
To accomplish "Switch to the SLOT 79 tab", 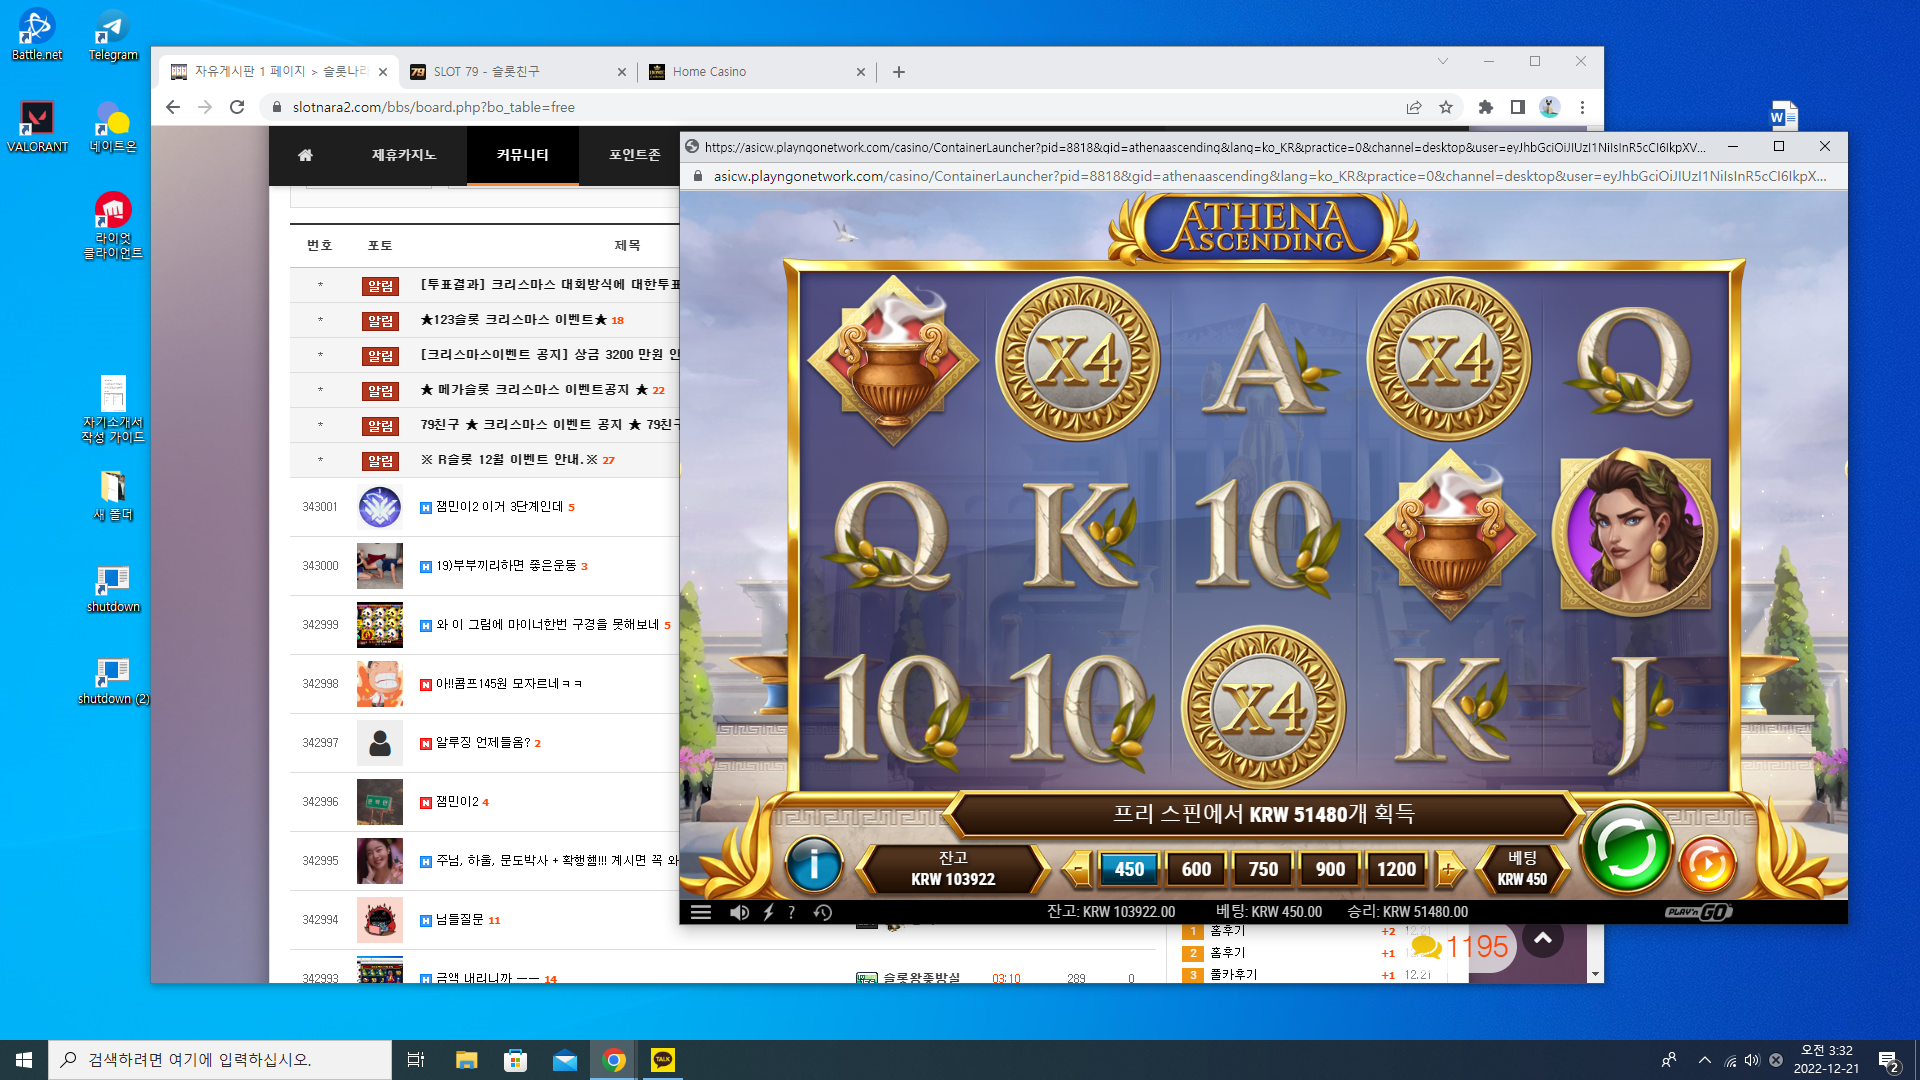I will pos(517,72).
